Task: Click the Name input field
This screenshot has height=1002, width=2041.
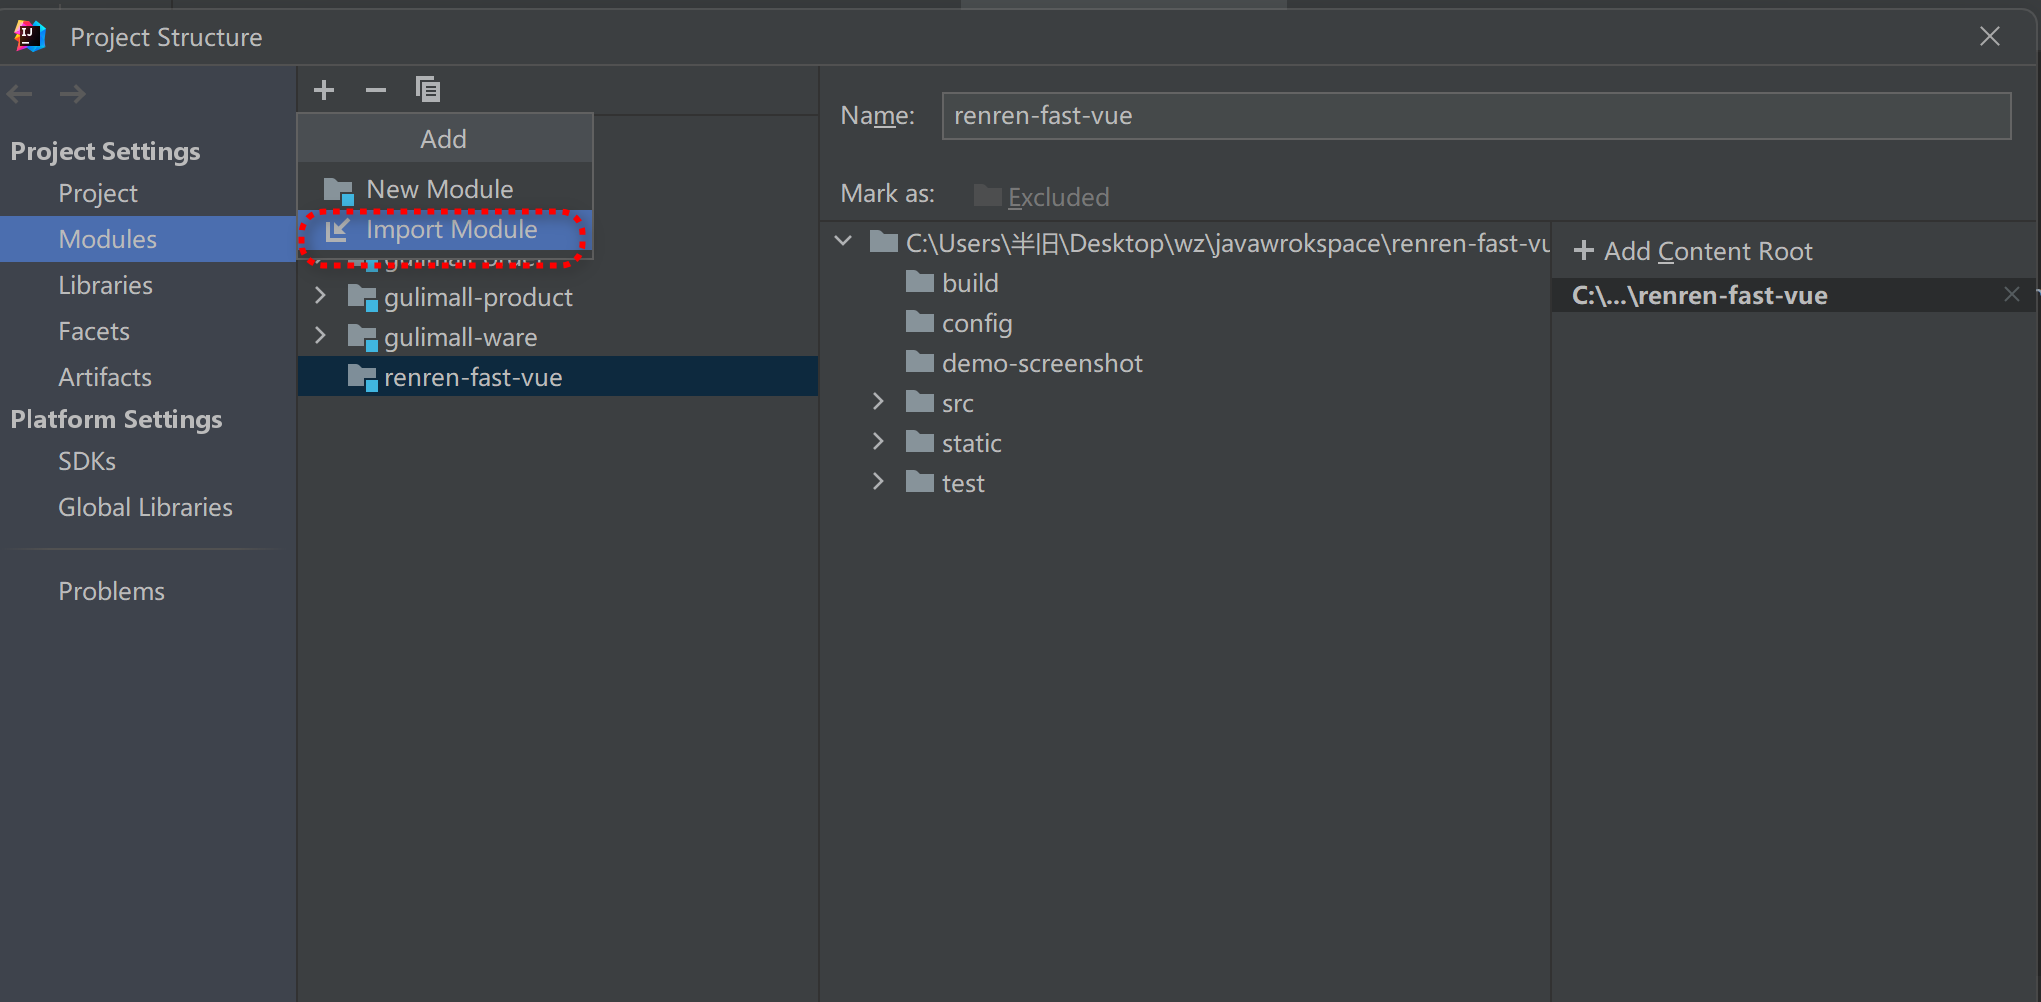Action: click(x=1476, y=116)
